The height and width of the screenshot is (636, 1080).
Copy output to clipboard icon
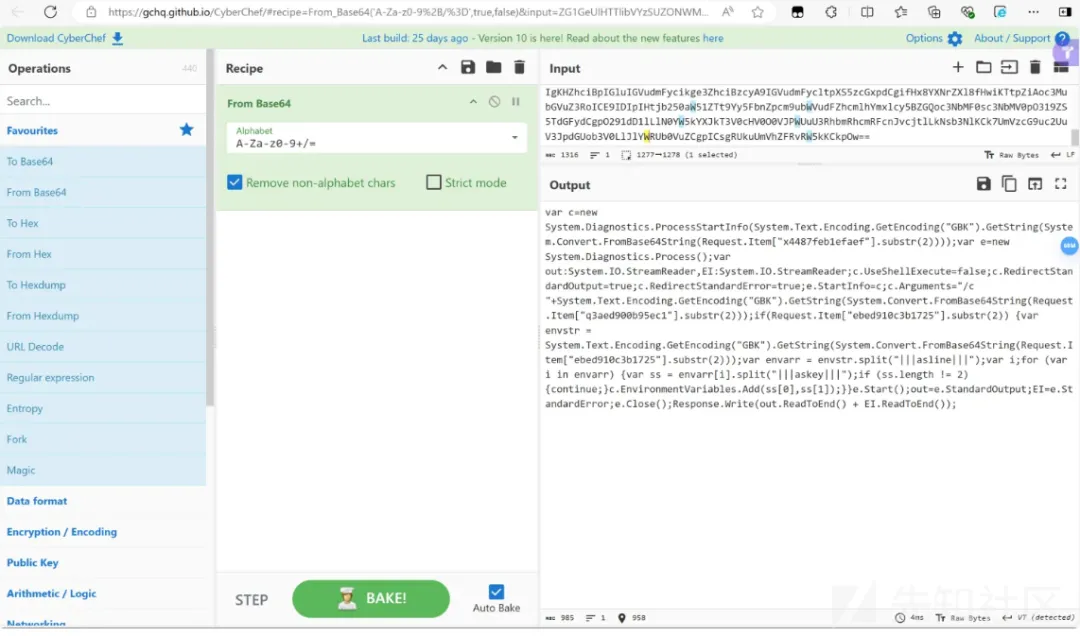pyautogui.click(x=1009, y=184)
